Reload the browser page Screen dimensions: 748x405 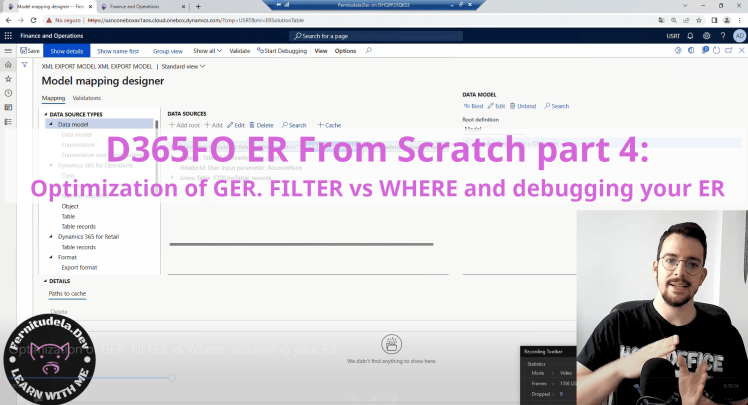(x=33, y=20)
